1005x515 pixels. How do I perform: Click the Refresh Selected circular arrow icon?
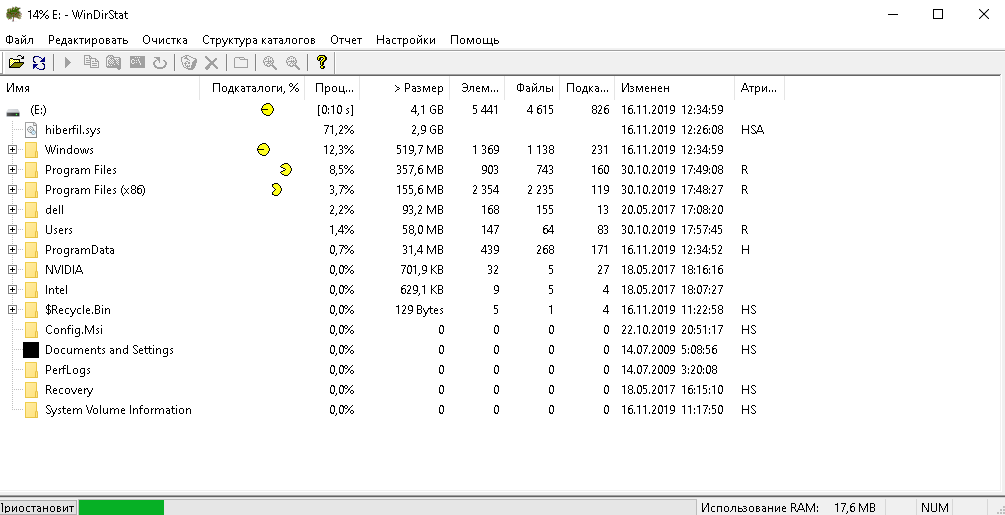[x=160, y=62]
